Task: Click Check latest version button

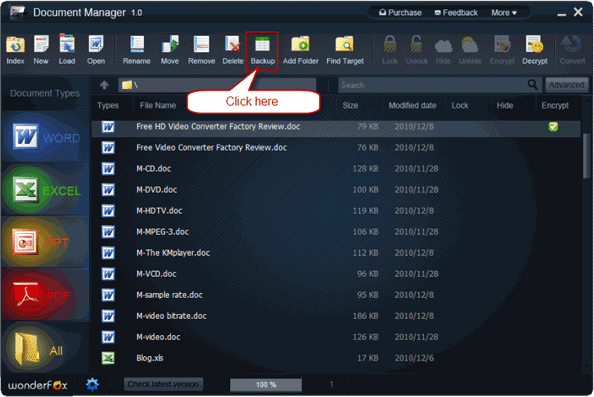Action: (x=163, y=384)
